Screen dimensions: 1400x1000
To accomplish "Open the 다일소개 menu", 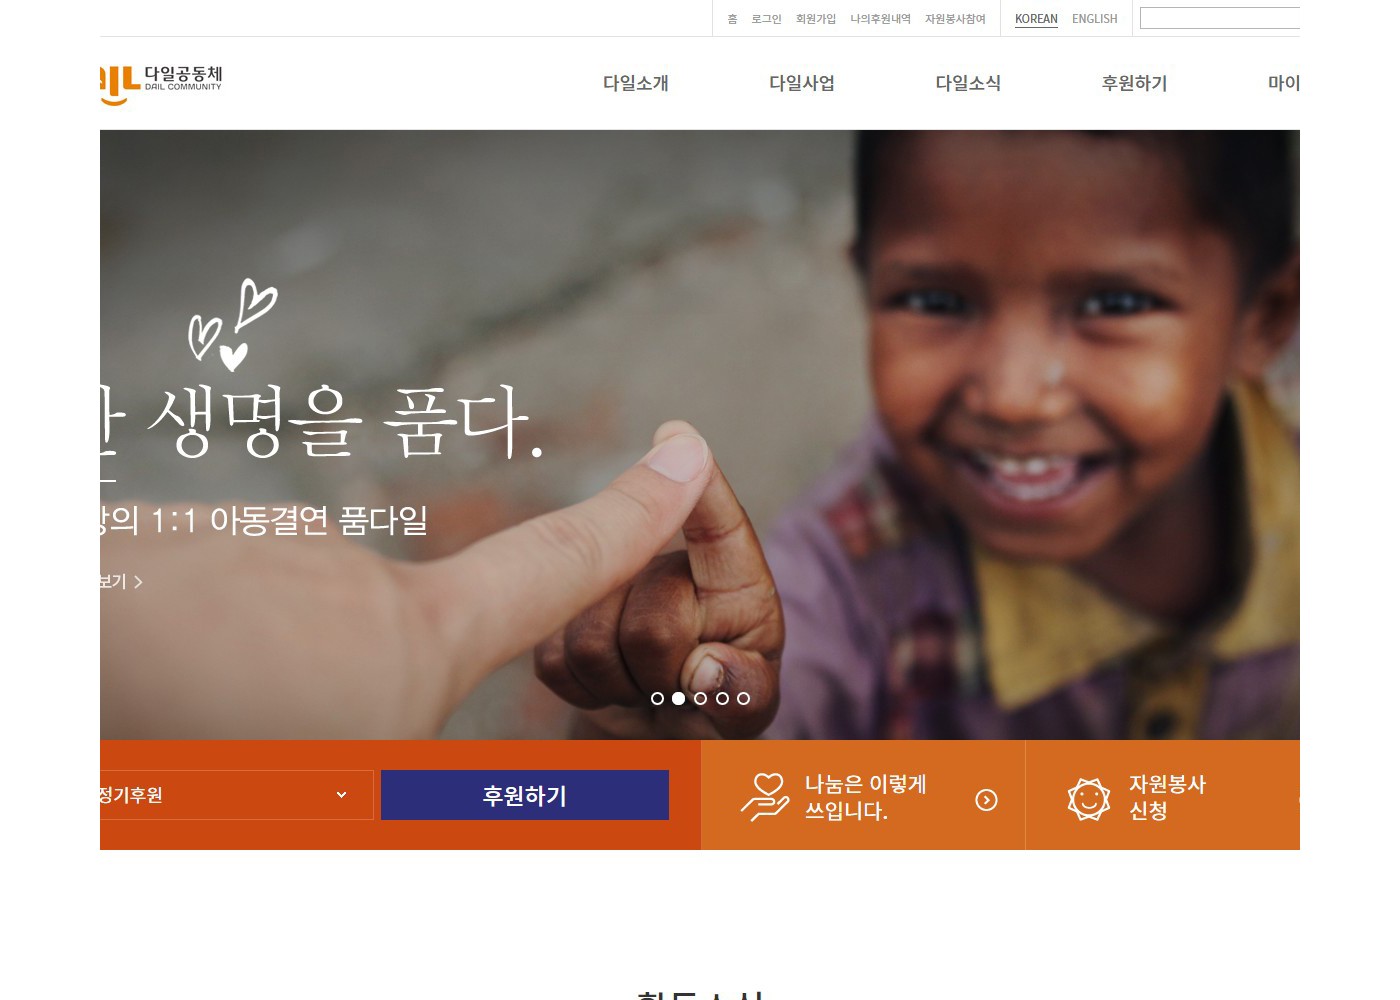I will coord(635,83).
